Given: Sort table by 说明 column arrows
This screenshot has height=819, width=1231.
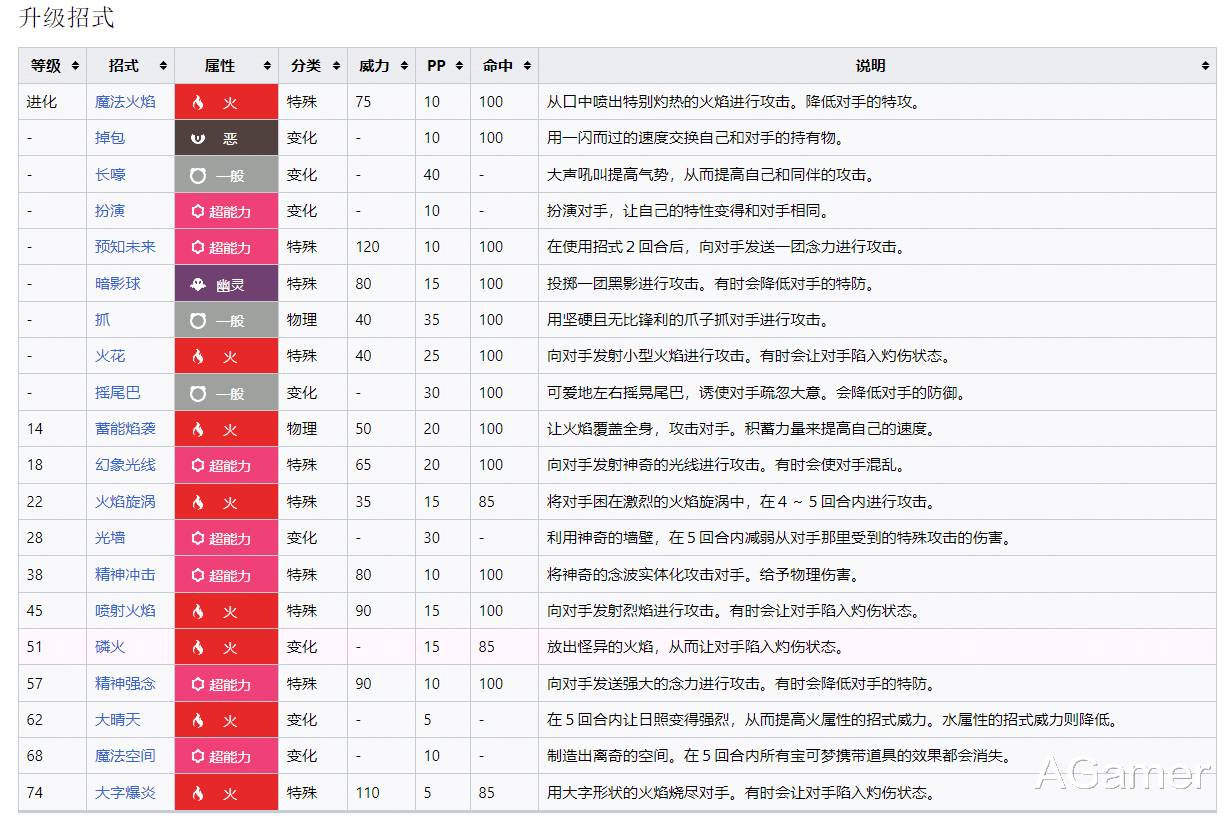Looking at the screenshot, I should pos(1205,66).
